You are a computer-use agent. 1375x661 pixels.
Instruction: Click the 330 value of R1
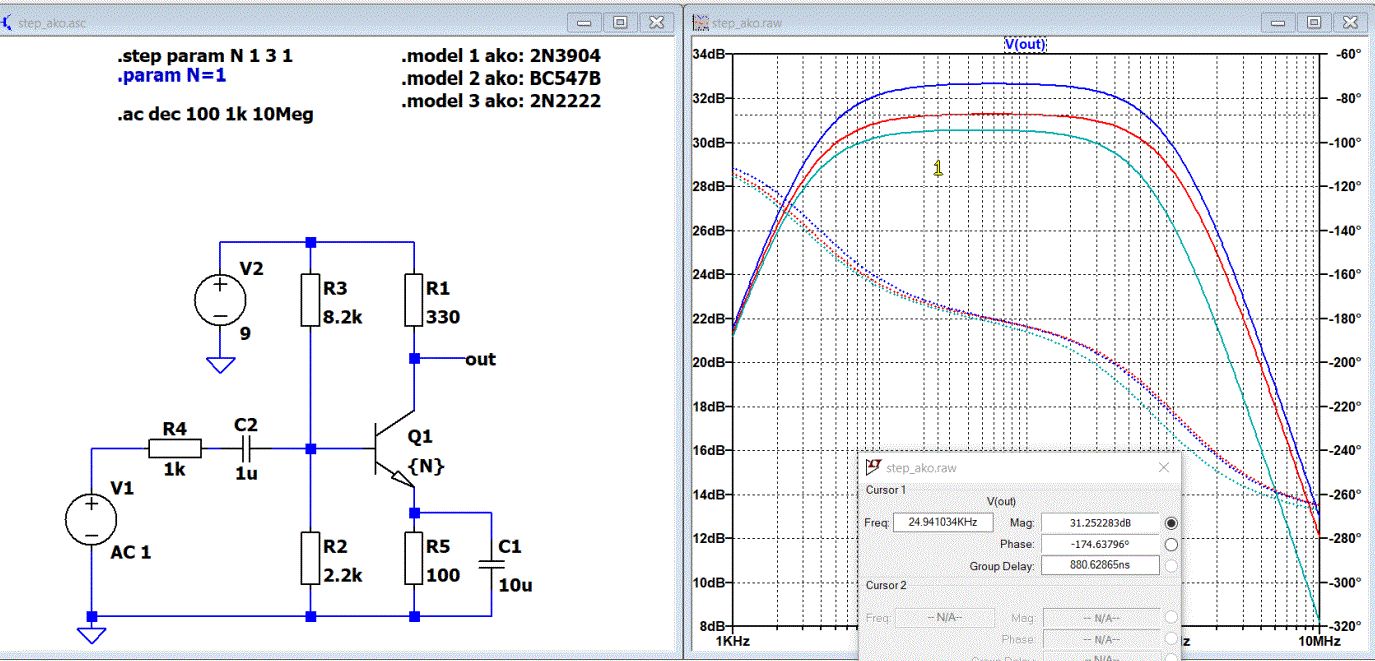coord(441,318)
